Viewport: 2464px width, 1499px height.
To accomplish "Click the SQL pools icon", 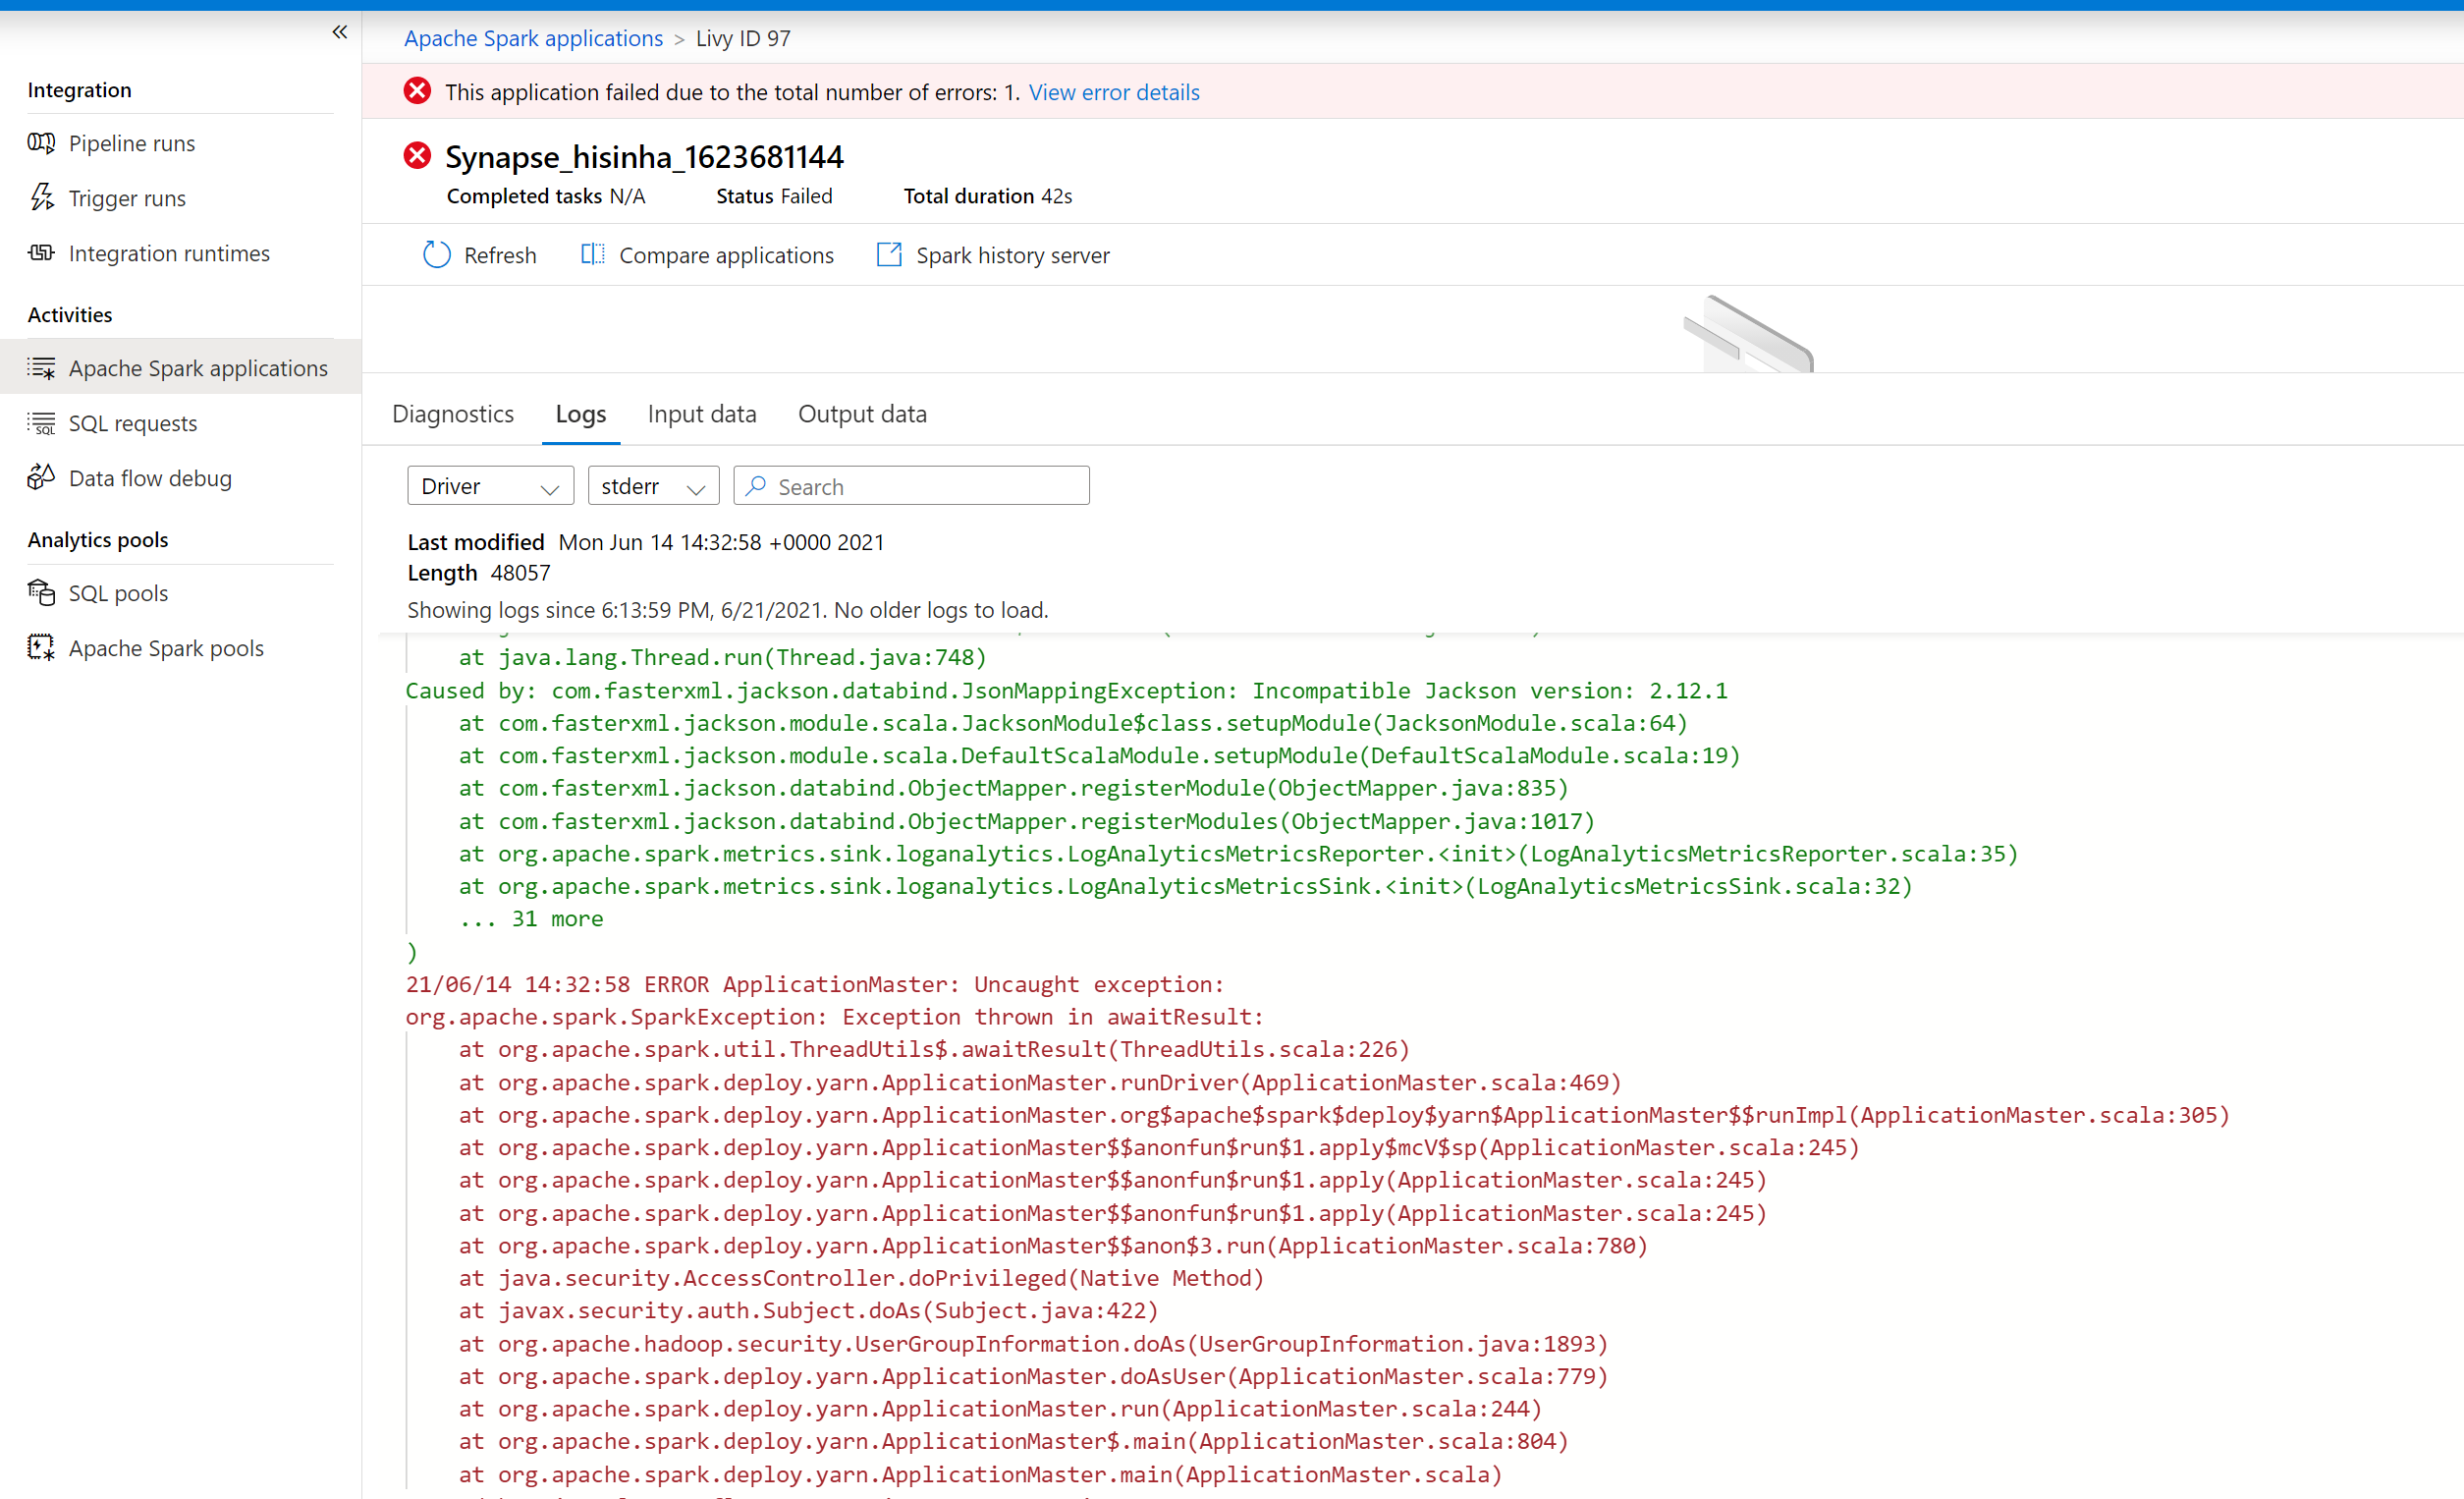I will (x=41, y=592).
